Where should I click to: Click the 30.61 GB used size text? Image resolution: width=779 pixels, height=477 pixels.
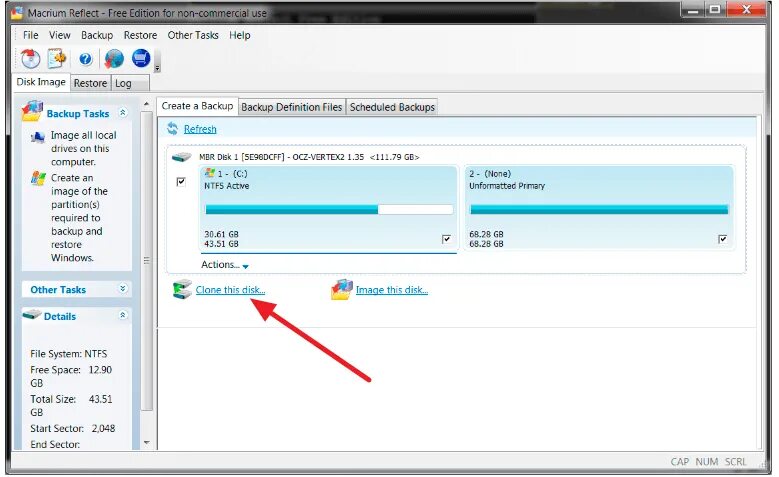(221, 234)
